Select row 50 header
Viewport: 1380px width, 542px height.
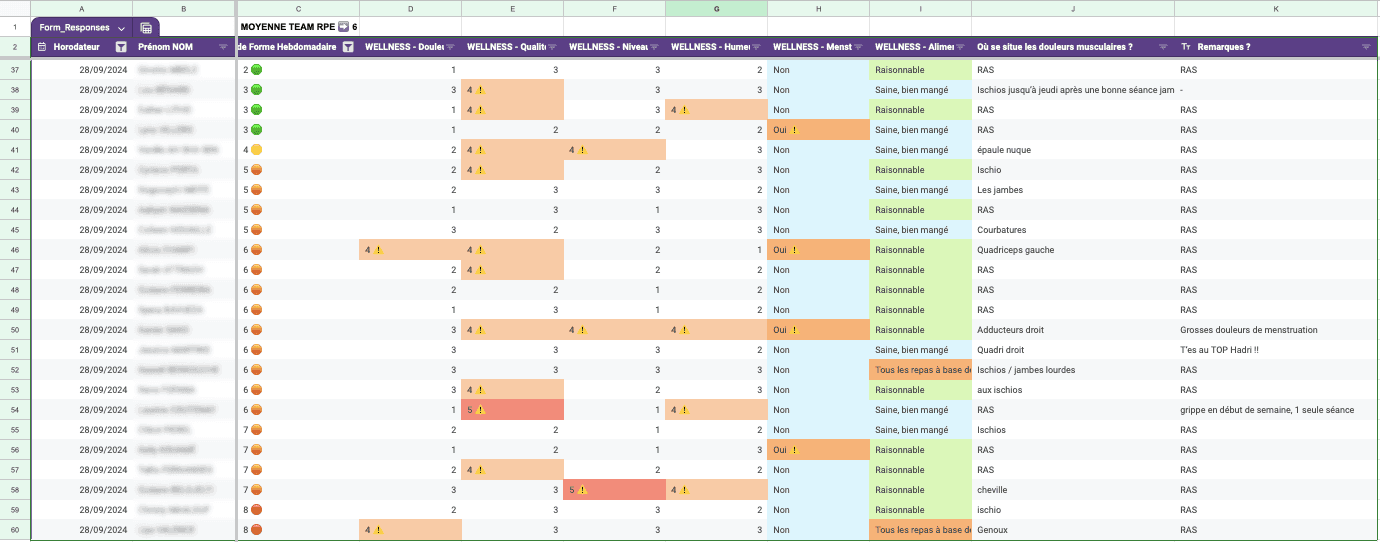click(x=15, y=330)
